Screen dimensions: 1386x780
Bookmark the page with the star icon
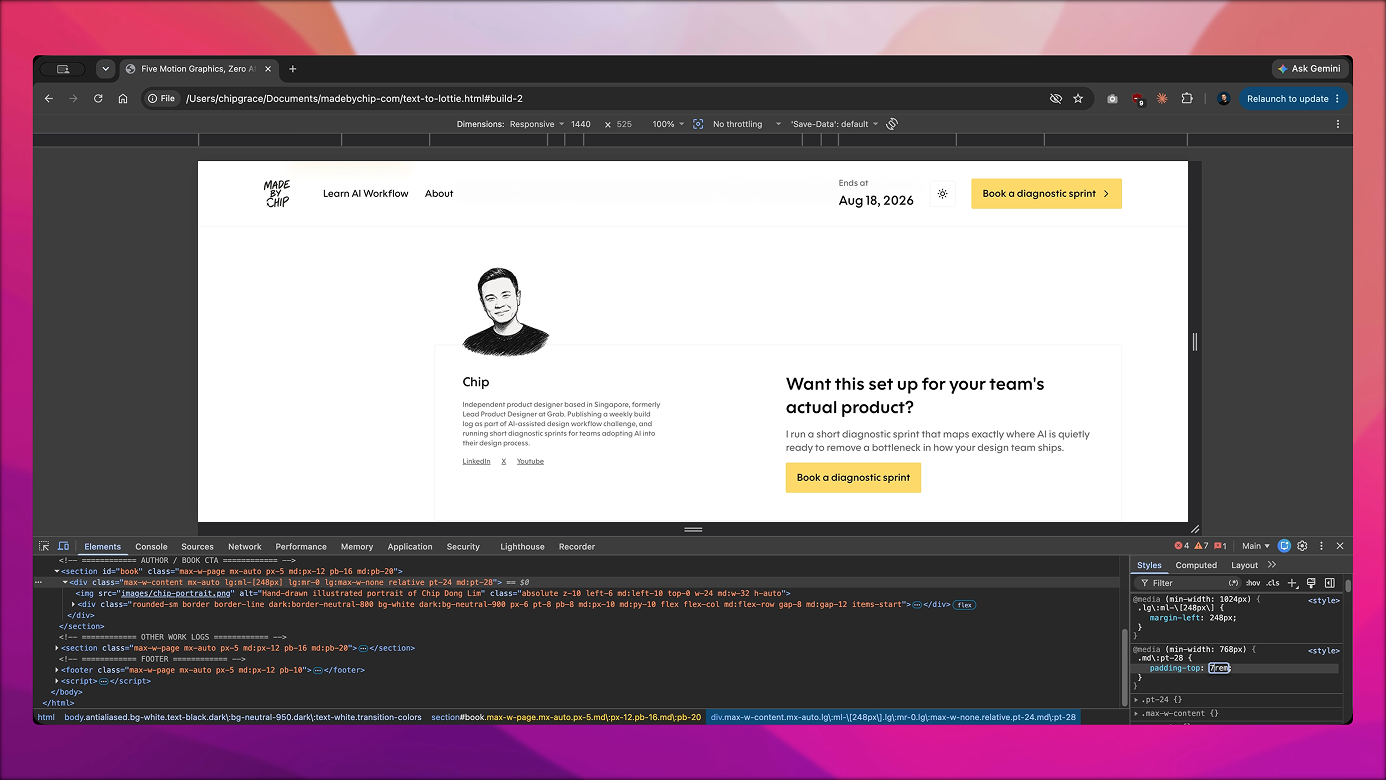1078,98
